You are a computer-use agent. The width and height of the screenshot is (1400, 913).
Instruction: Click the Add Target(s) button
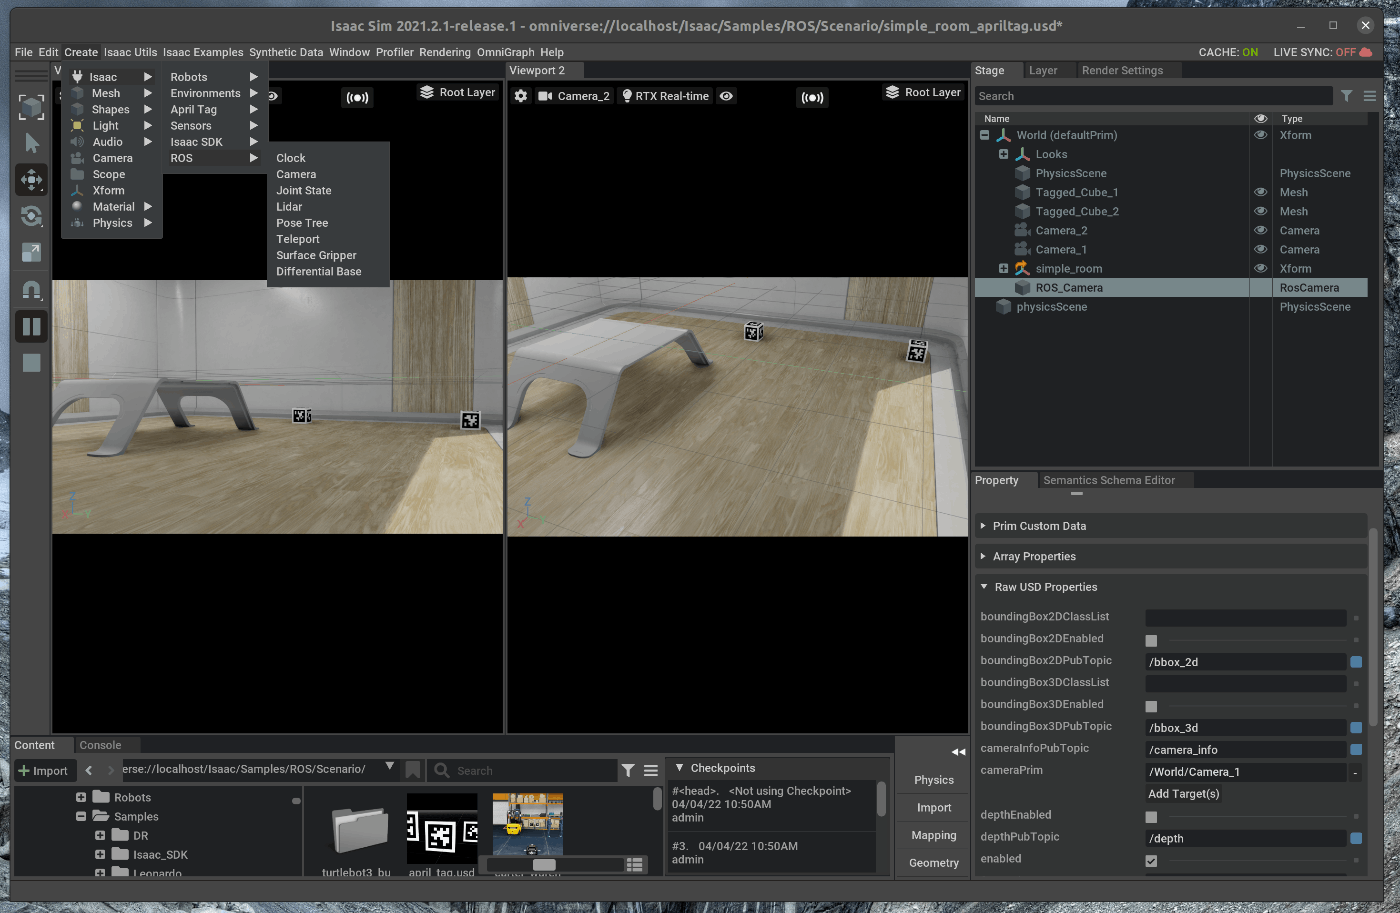[x=1184, y=794]
